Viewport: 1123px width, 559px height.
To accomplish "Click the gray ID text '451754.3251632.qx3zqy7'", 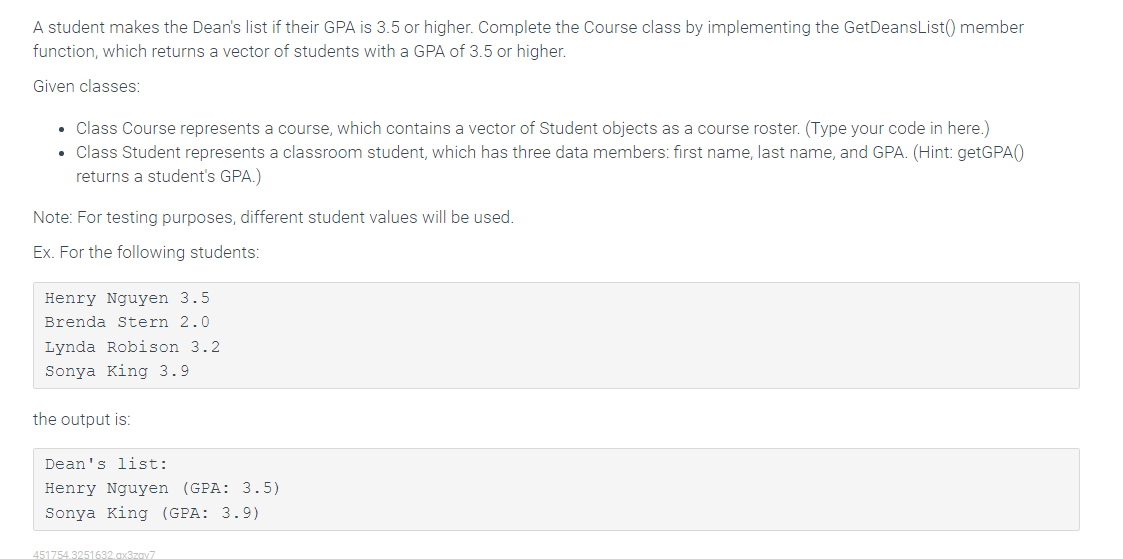I will click(x=94, y=554).
